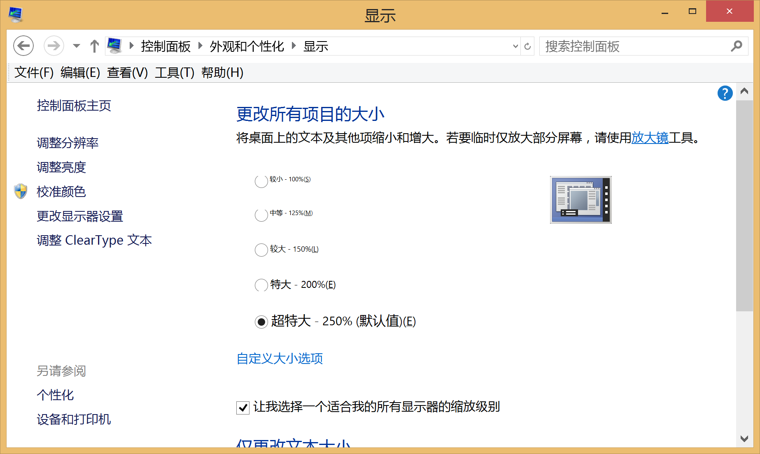Click the Up one level arrow
The image size is (760, 454).
click(x=94, y=46)
